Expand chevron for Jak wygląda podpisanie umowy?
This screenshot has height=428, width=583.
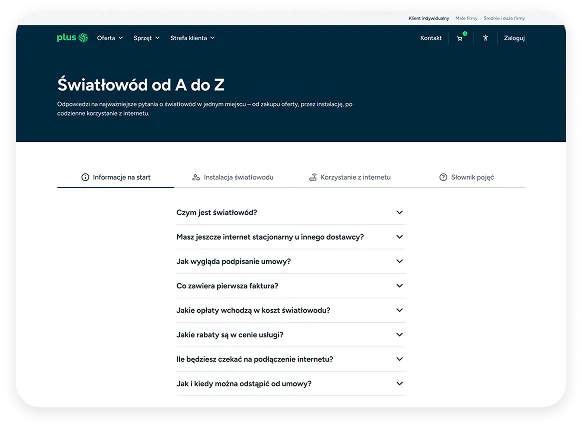tap(400, 261)
